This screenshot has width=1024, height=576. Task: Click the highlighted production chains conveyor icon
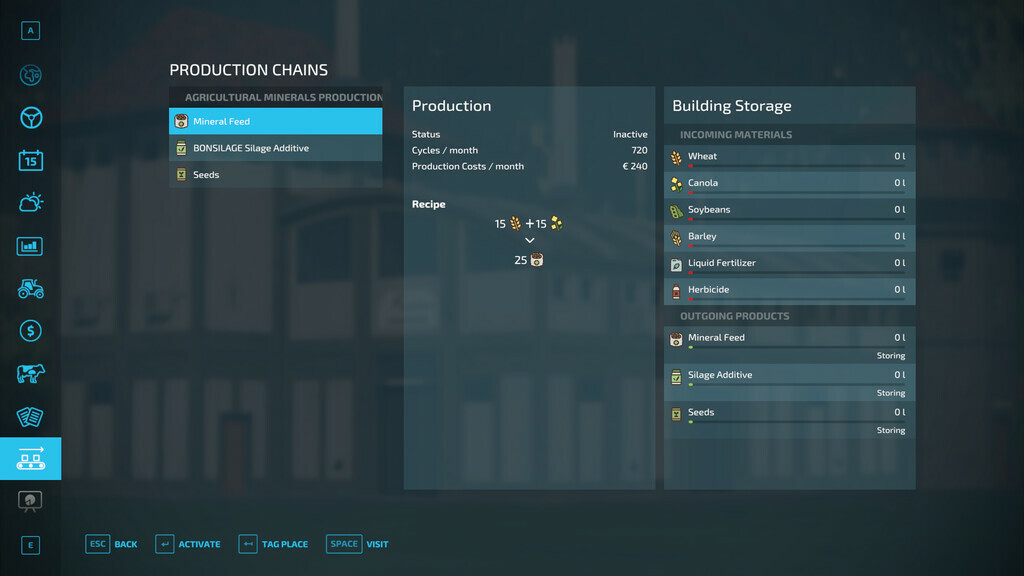[x=30, y=459]
